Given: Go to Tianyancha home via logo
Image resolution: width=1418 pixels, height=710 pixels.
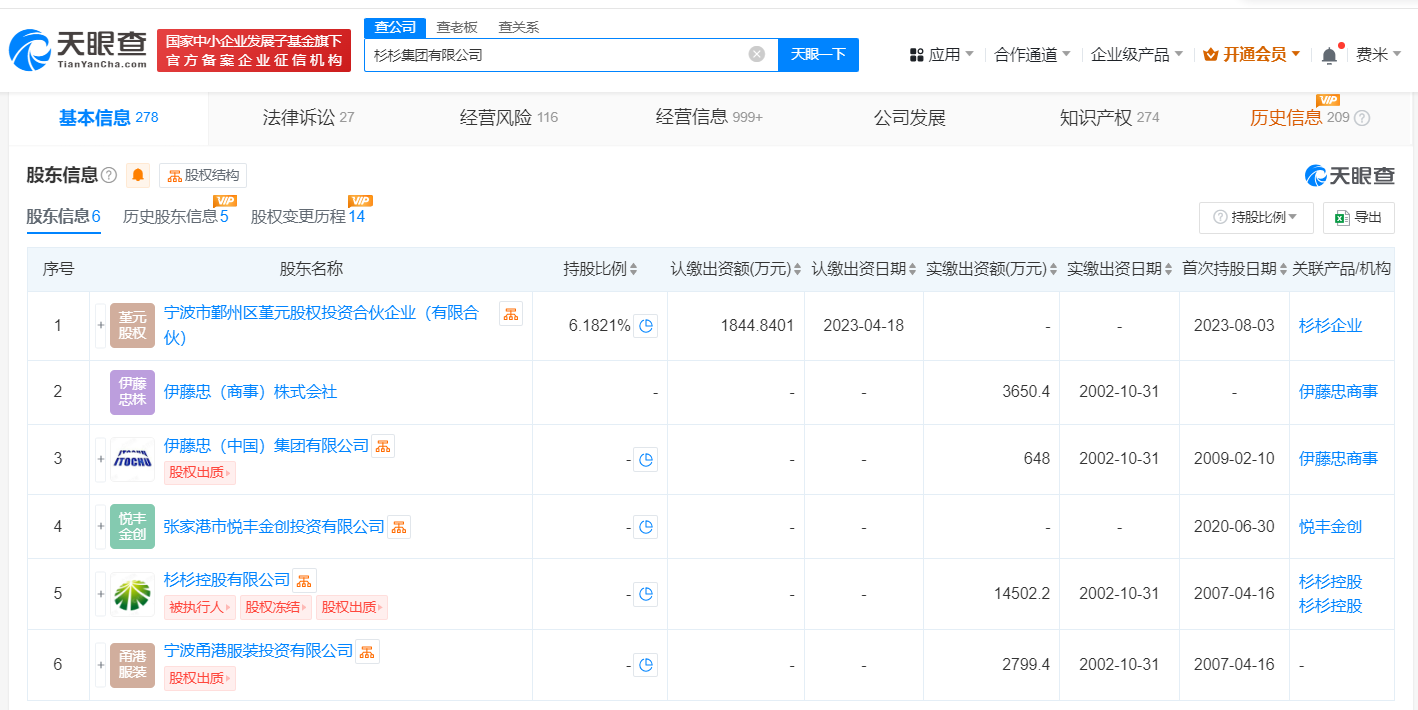Looking at the screenshot, I should [77, 50].
